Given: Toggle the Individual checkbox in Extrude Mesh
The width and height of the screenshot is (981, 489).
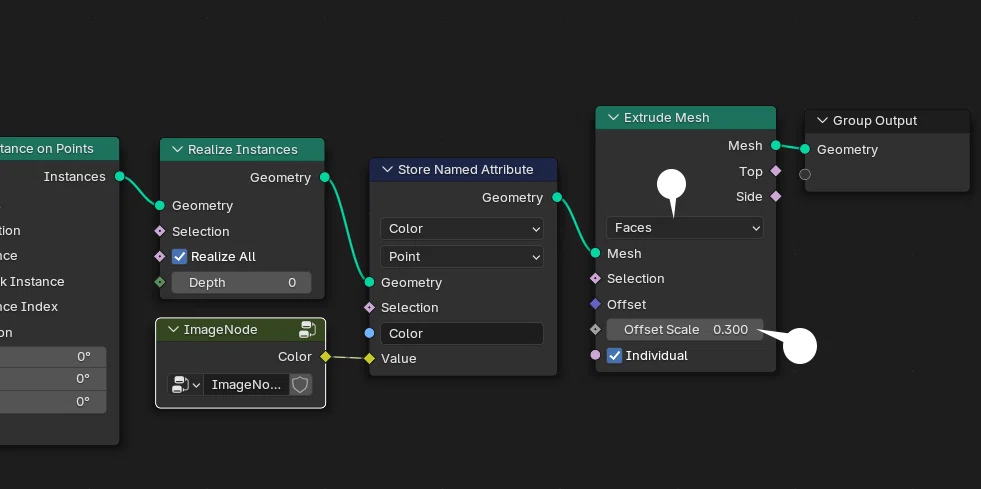Looking at the screenshot, I should 614,355.
